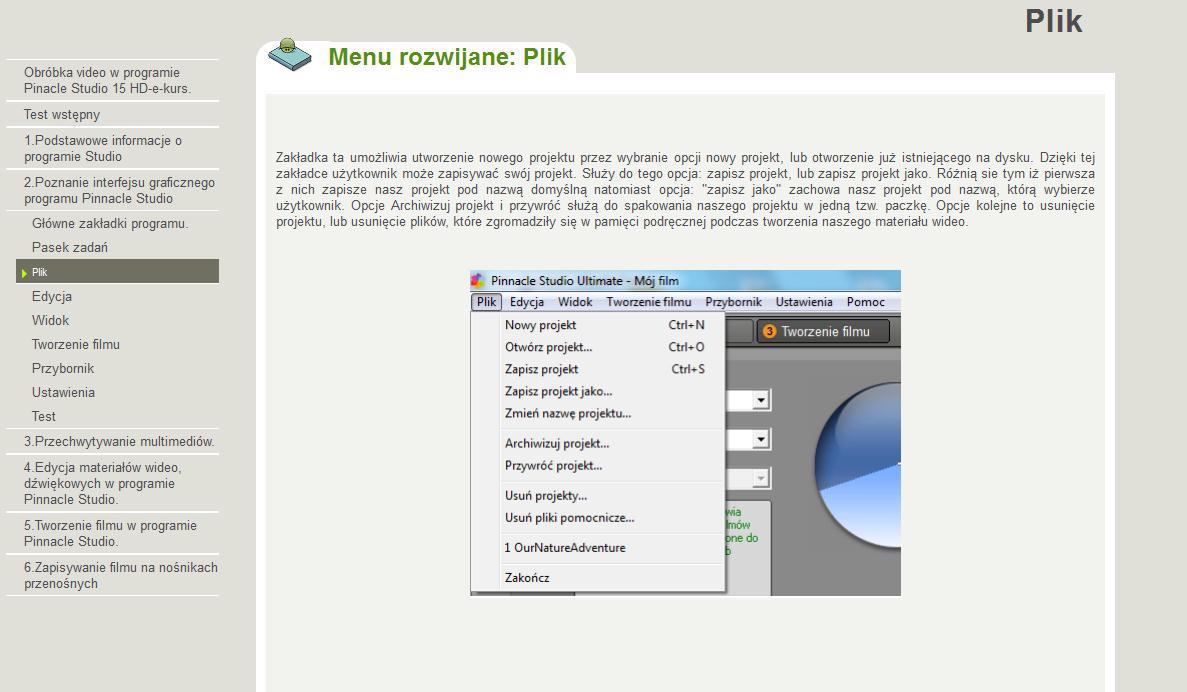Click the Ctrl+N shortcut label
The image size is (1187, 692).
tap(686, 325)
